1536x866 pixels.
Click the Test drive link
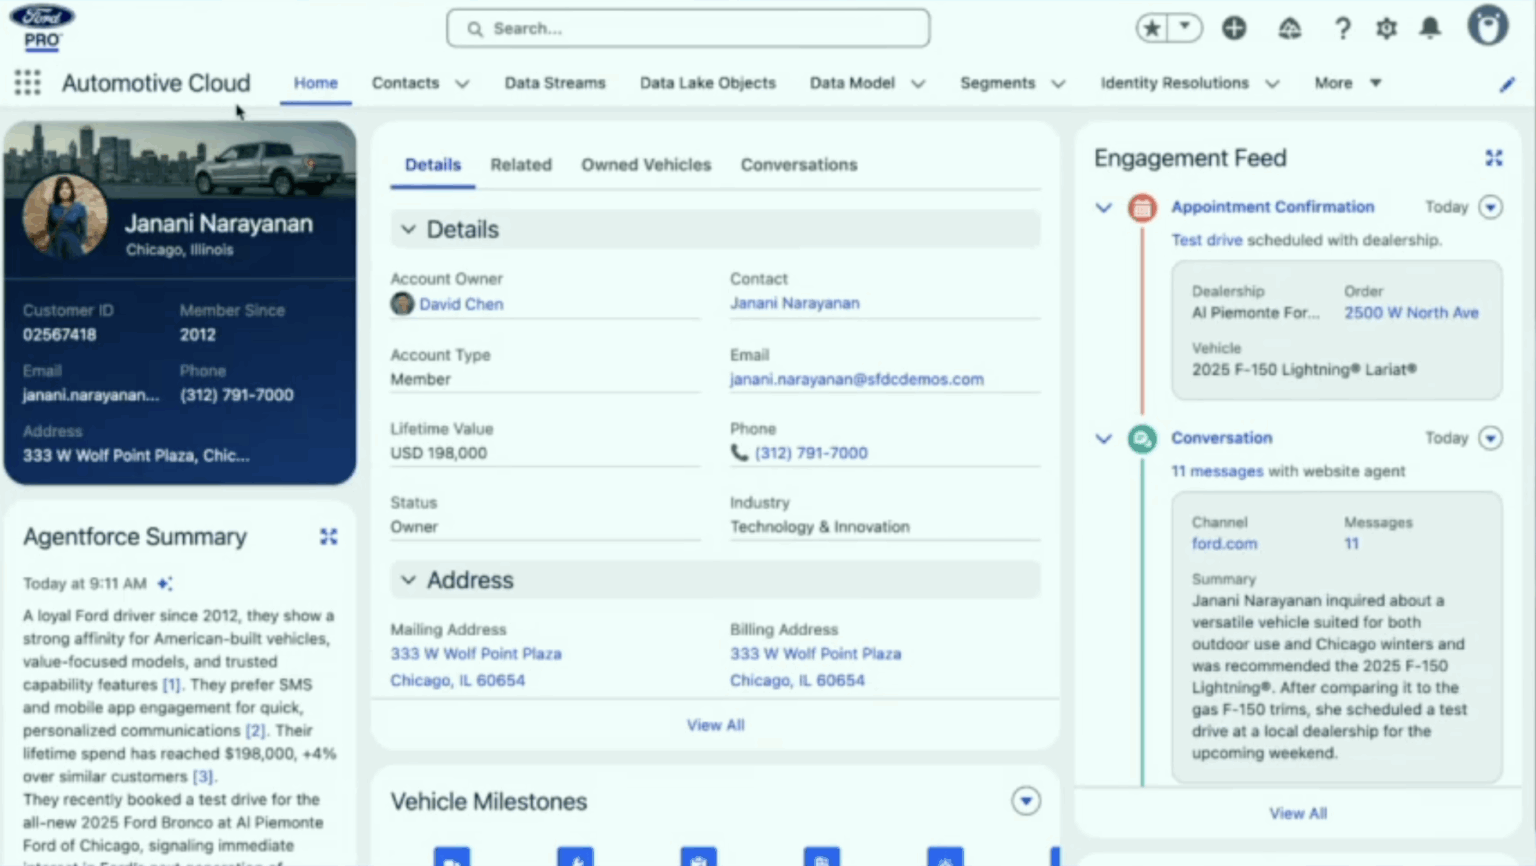pyautogui.click(x=1207, y=240)
